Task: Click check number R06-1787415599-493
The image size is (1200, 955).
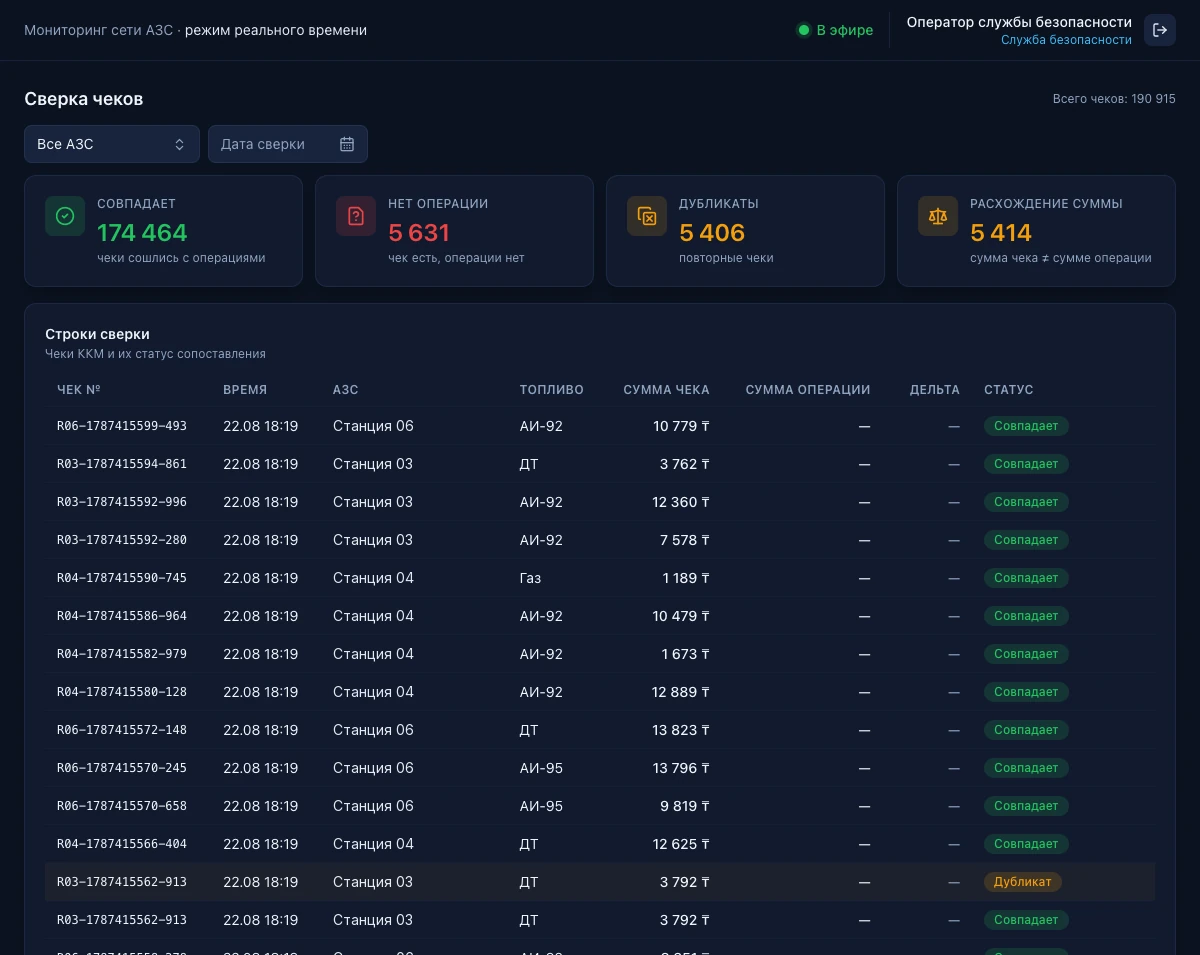Action: [122, 426]
